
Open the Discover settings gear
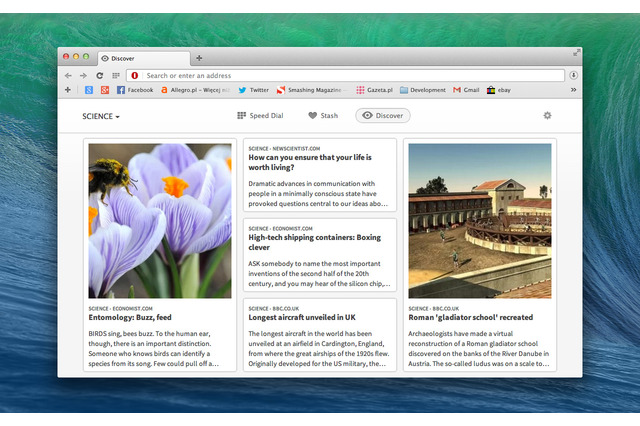547,116
